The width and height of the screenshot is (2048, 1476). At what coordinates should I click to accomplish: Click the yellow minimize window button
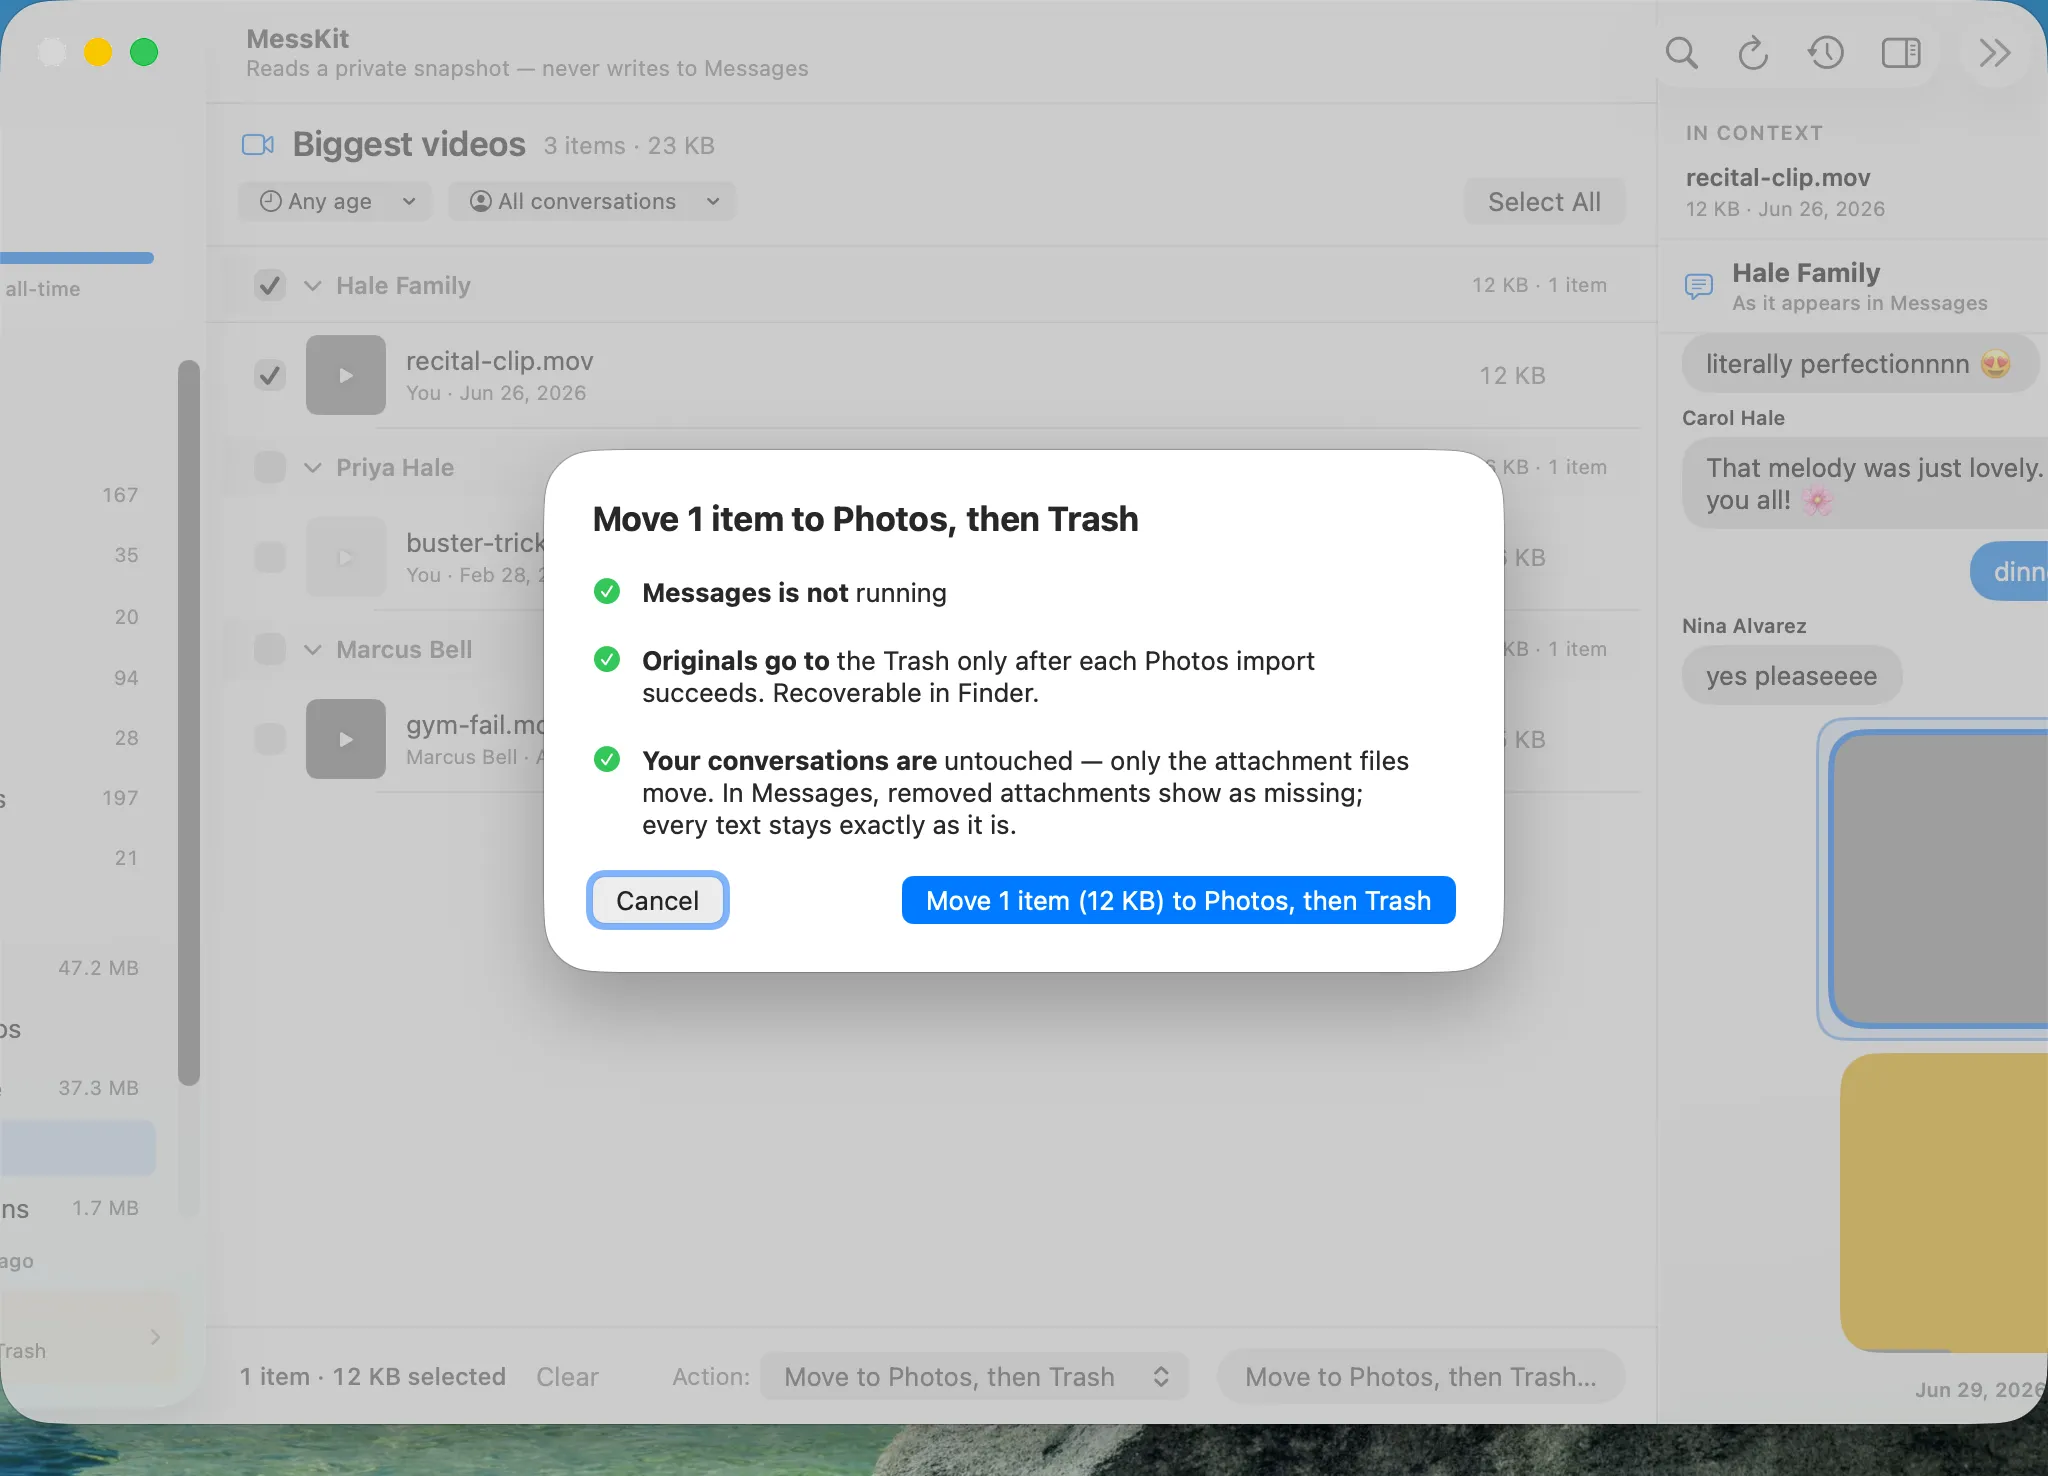point(98,52)
